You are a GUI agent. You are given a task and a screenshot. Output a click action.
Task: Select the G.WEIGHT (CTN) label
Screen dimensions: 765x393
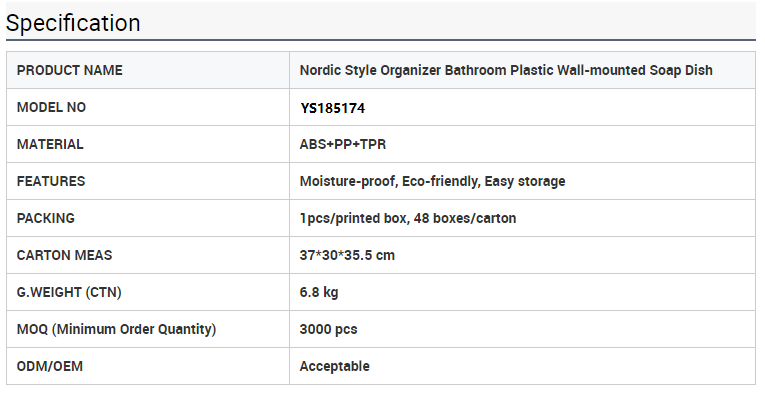(x=69, y=292)
